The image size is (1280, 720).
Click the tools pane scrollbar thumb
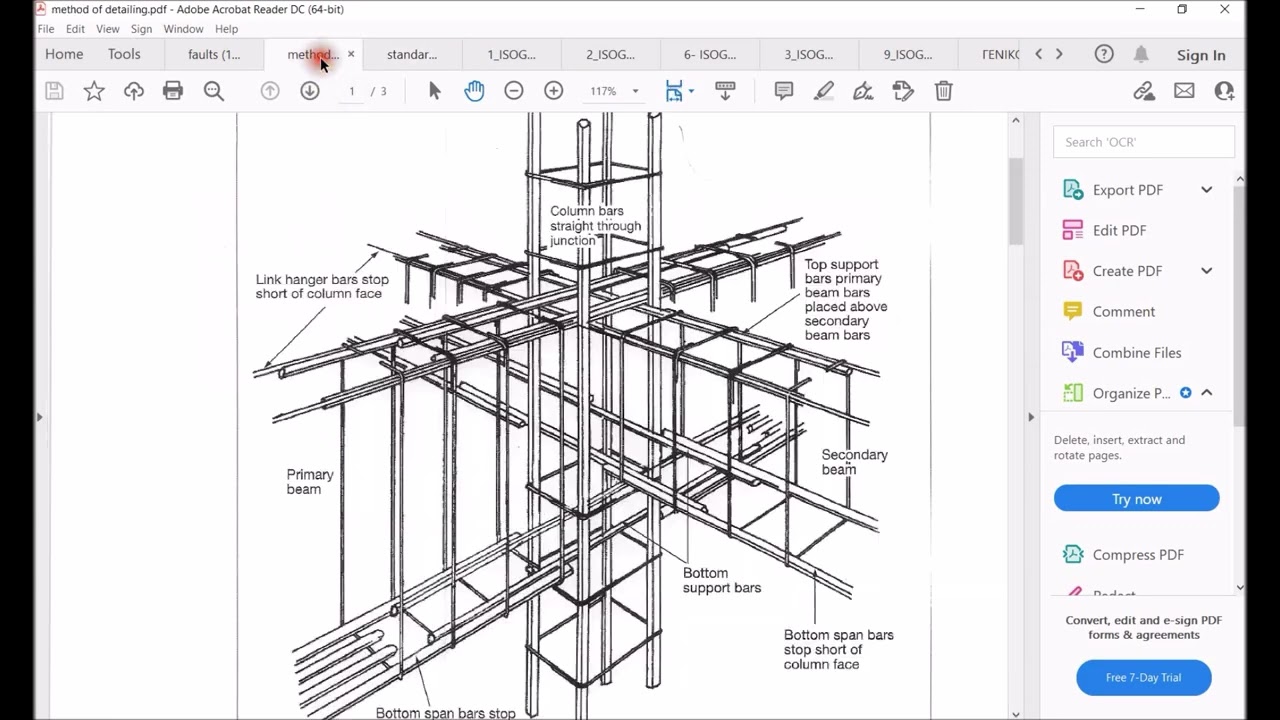1240,305
